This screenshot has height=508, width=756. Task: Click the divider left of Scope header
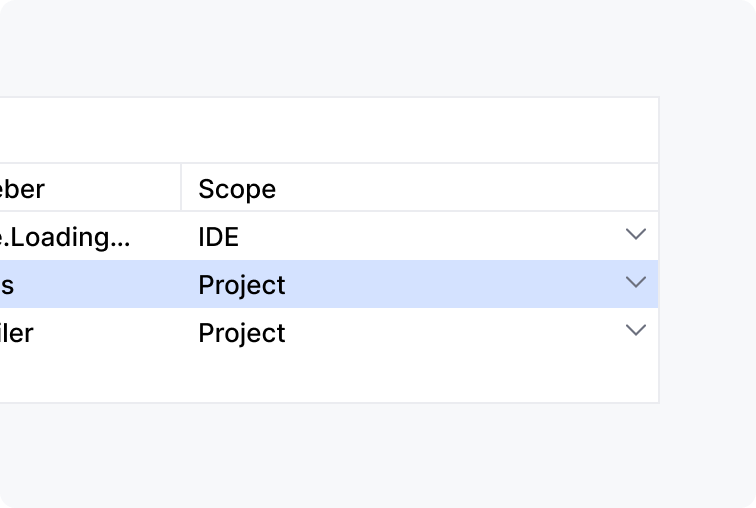tap(181, 187)
